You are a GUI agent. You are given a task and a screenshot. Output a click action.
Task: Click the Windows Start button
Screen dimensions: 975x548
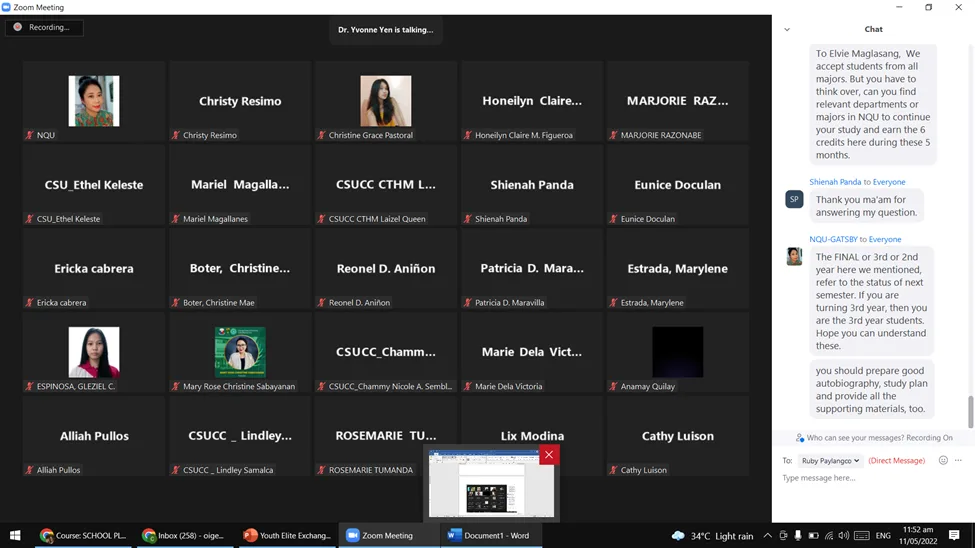(x=15, y=536)
